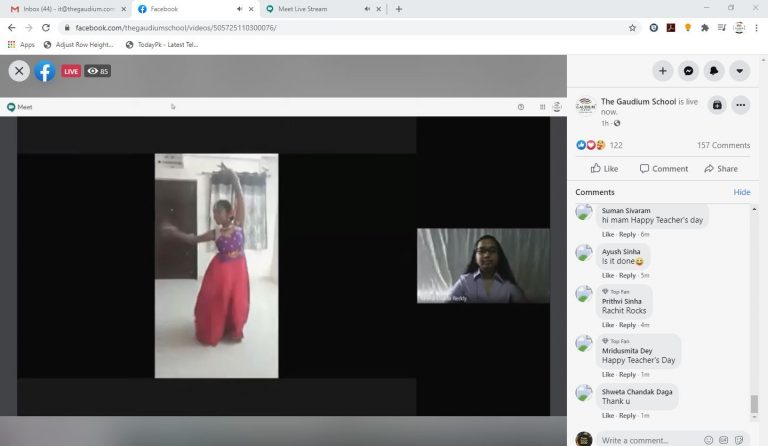Save the video using the bookmark icon

(716, 105)
